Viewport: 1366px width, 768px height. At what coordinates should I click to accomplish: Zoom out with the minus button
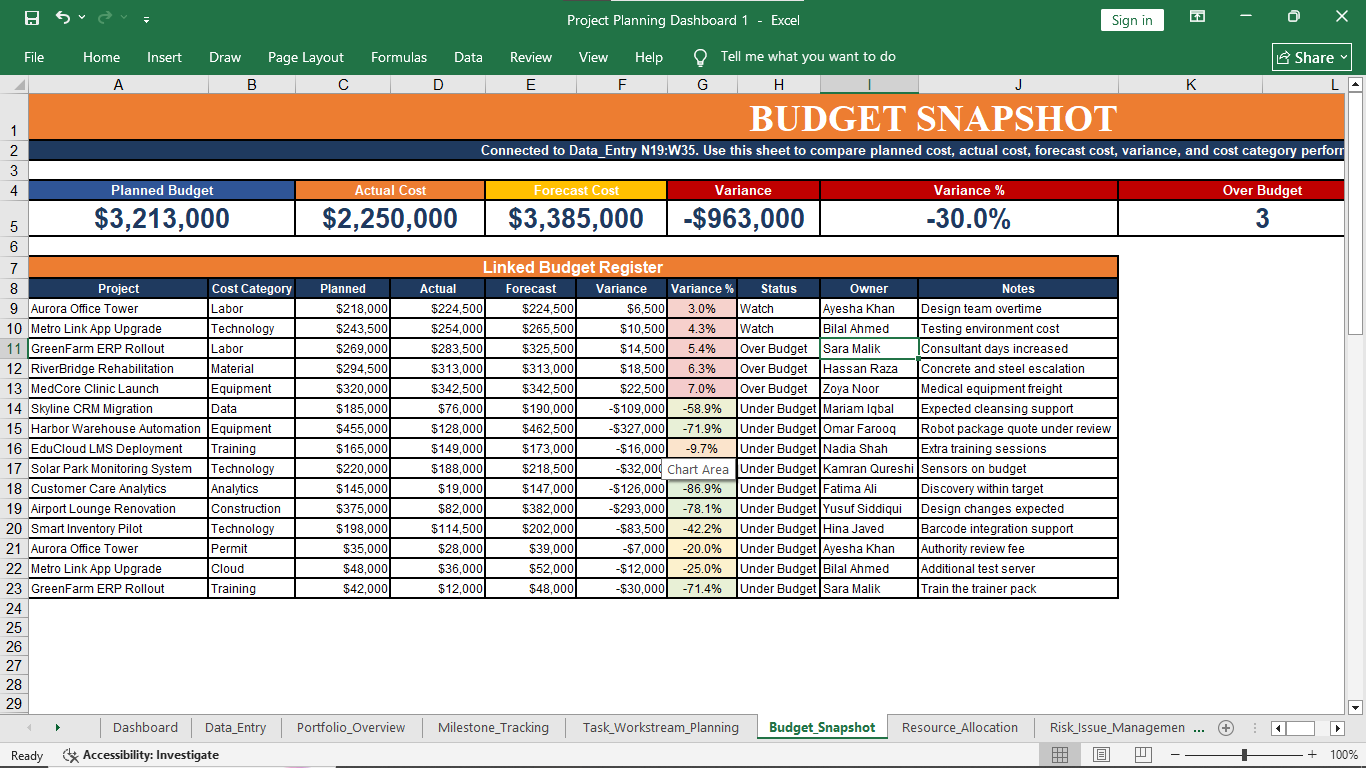(1175, 755)
